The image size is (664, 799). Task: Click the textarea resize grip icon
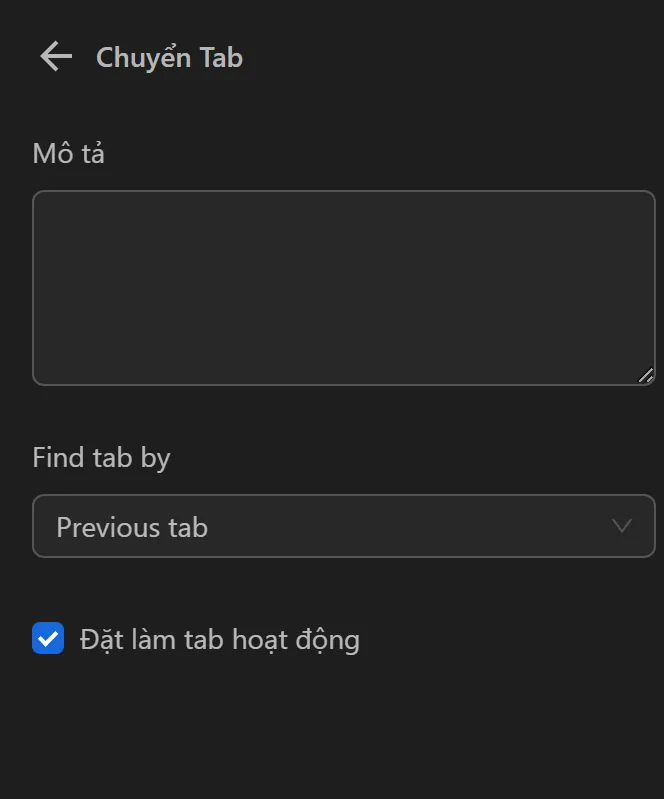[x=646, y=376]
